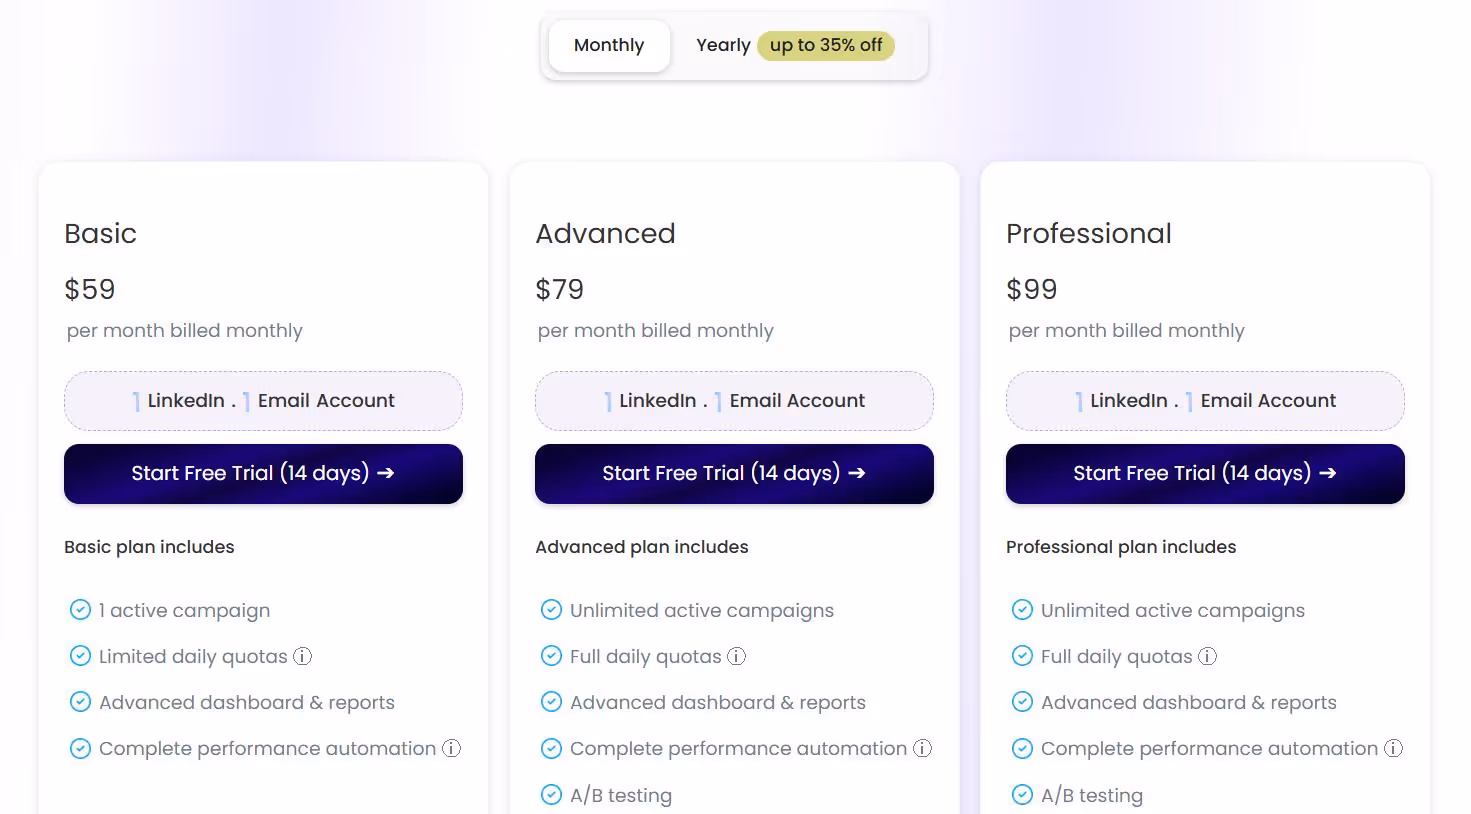The width and height of the screenshot is (1471, 814).
Task: Click the arrow in Professional's trial button
Action: point(1329,473)
